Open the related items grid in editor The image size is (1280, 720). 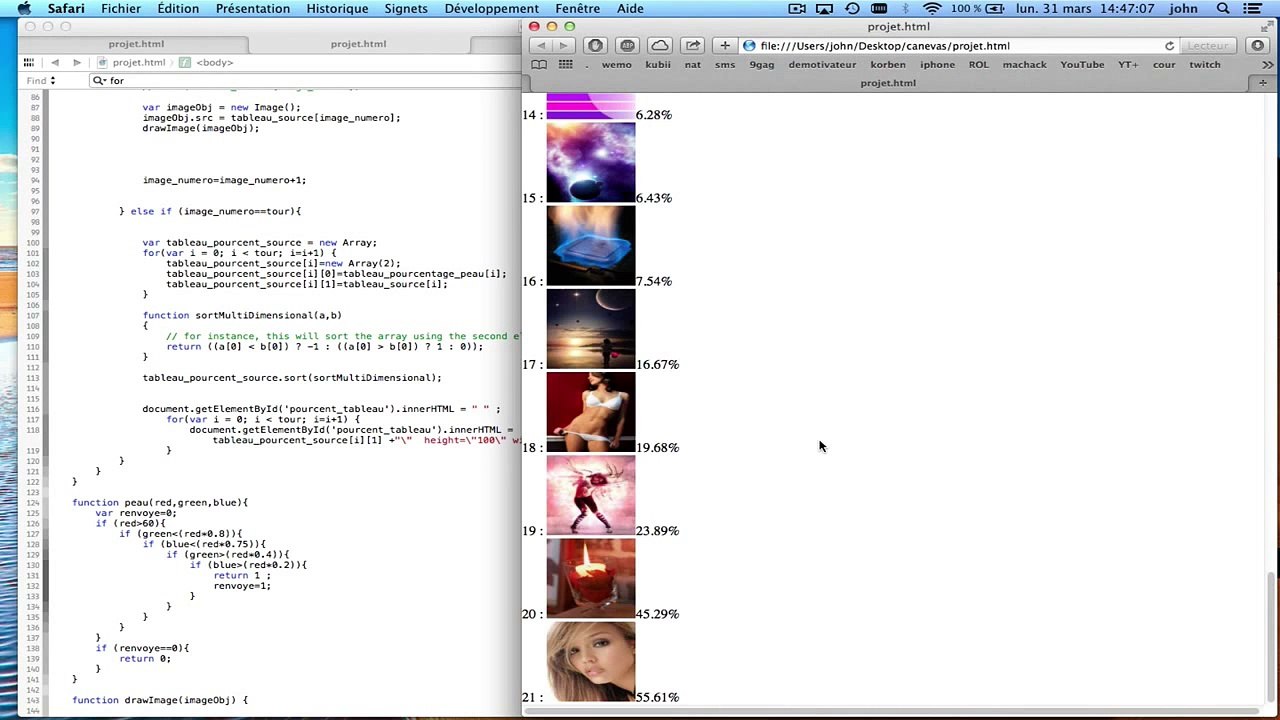click(28, 62)
